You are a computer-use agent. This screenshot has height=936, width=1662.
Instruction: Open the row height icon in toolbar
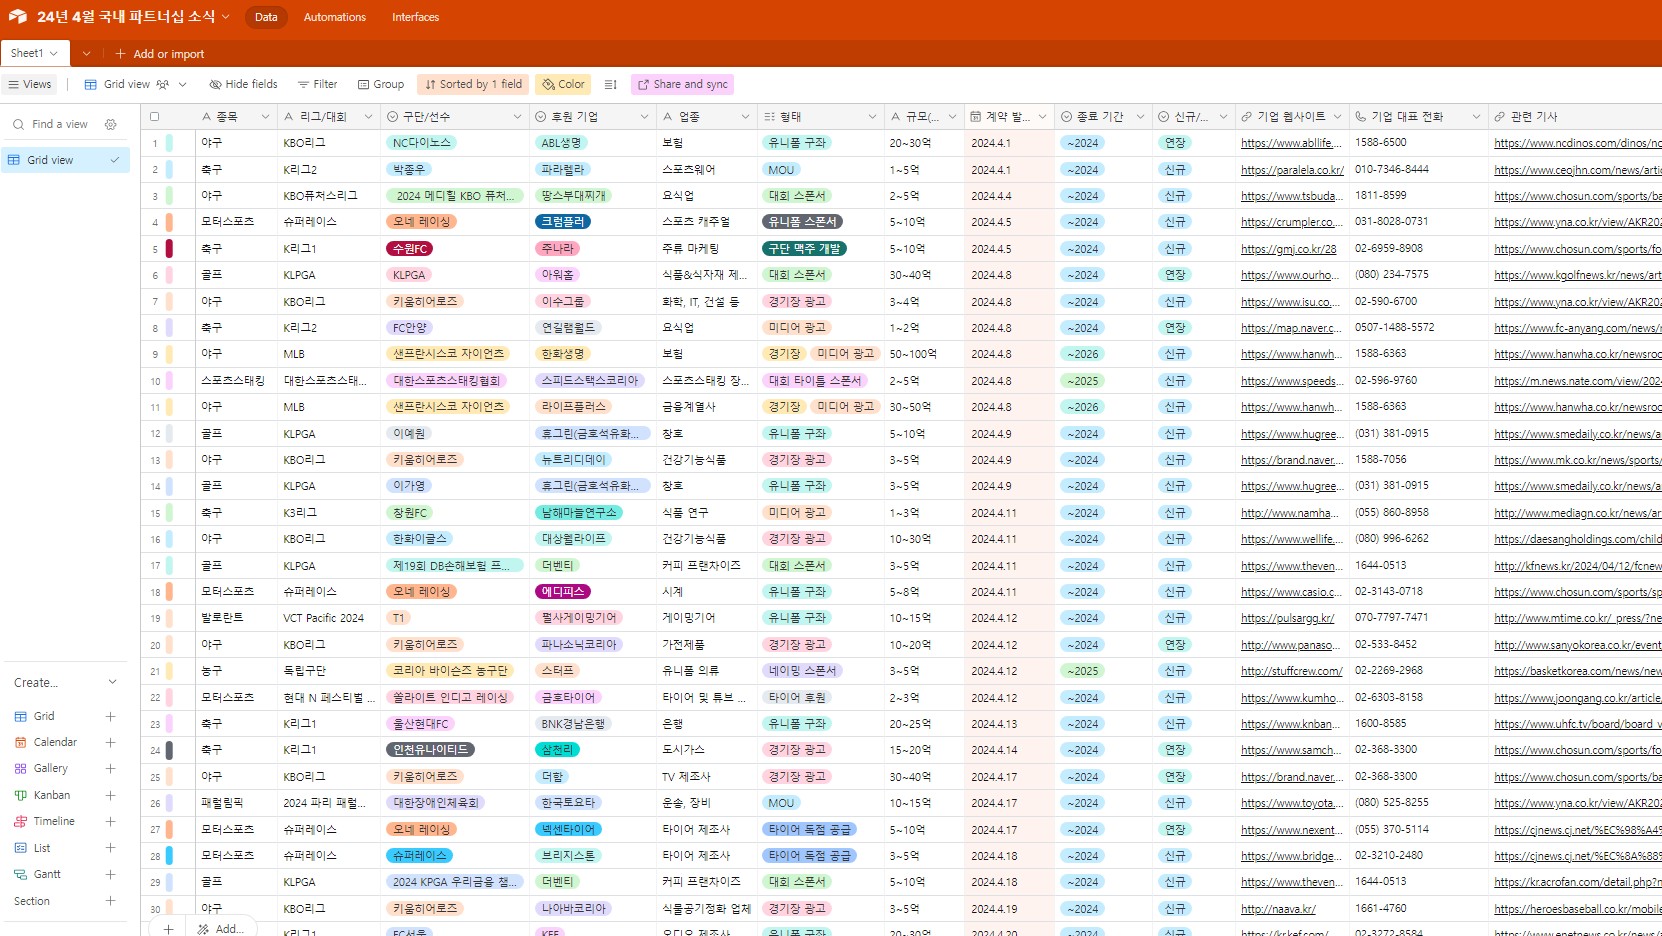click(611, 85)
